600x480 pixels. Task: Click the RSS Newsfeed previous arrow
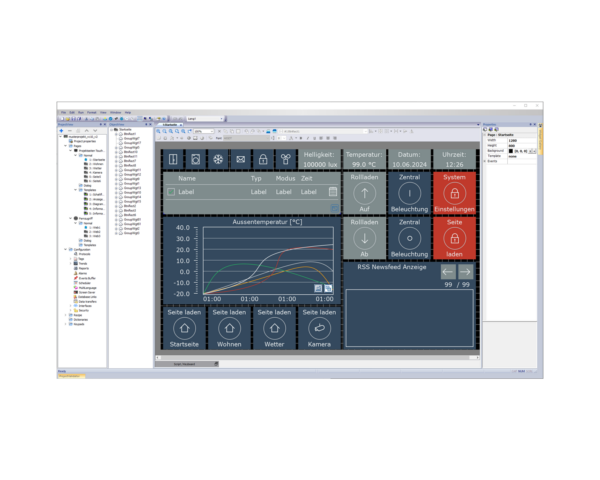(448, 272)
